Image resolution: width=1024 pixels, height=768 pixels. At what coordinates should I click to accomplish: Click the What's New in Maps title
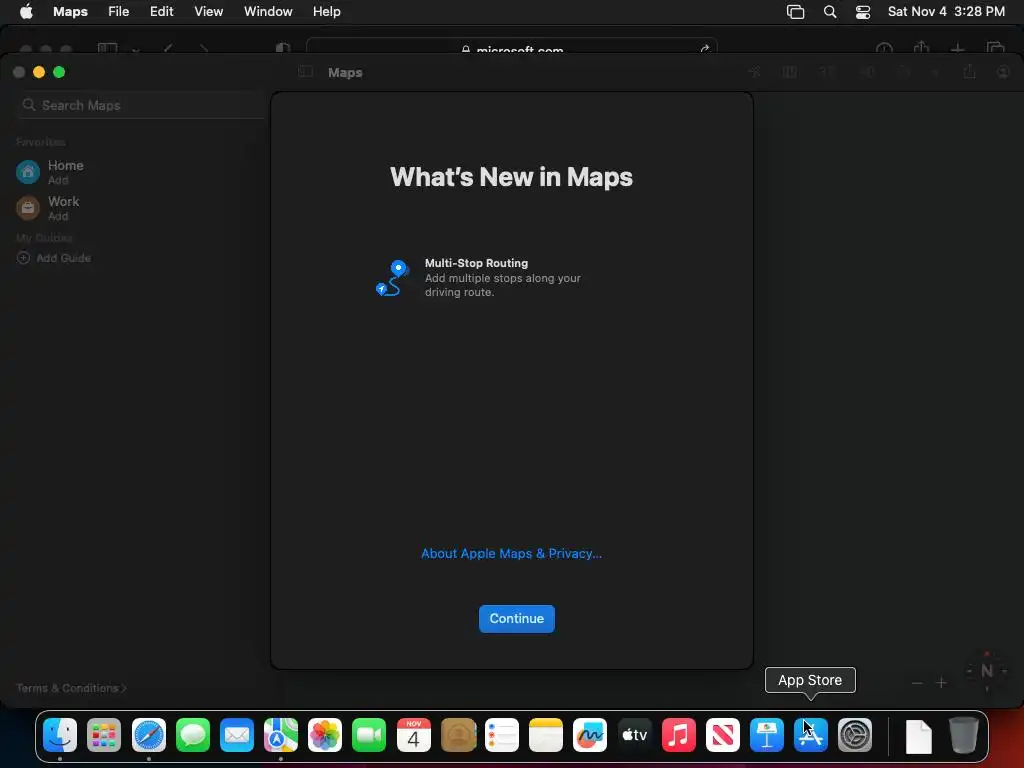(511, 177)
